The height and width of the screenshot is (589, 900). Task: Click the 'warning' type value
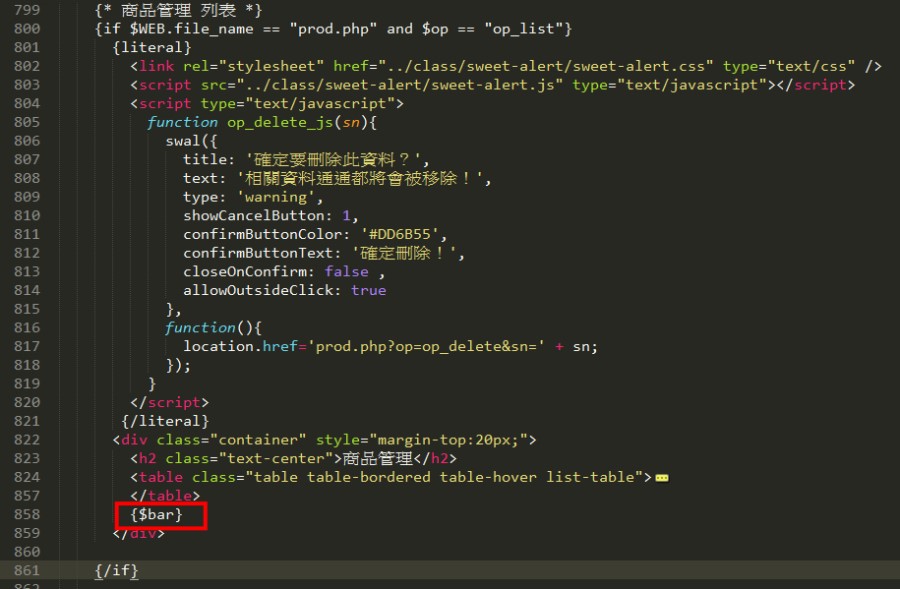[276, 197]
